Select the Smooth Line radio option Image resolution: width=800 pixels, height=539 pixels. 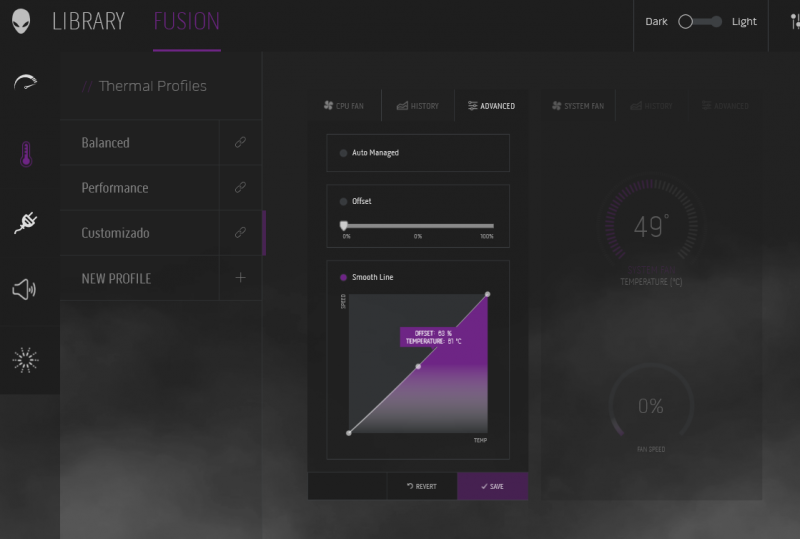pyautogui.click(x=344, y=277)
